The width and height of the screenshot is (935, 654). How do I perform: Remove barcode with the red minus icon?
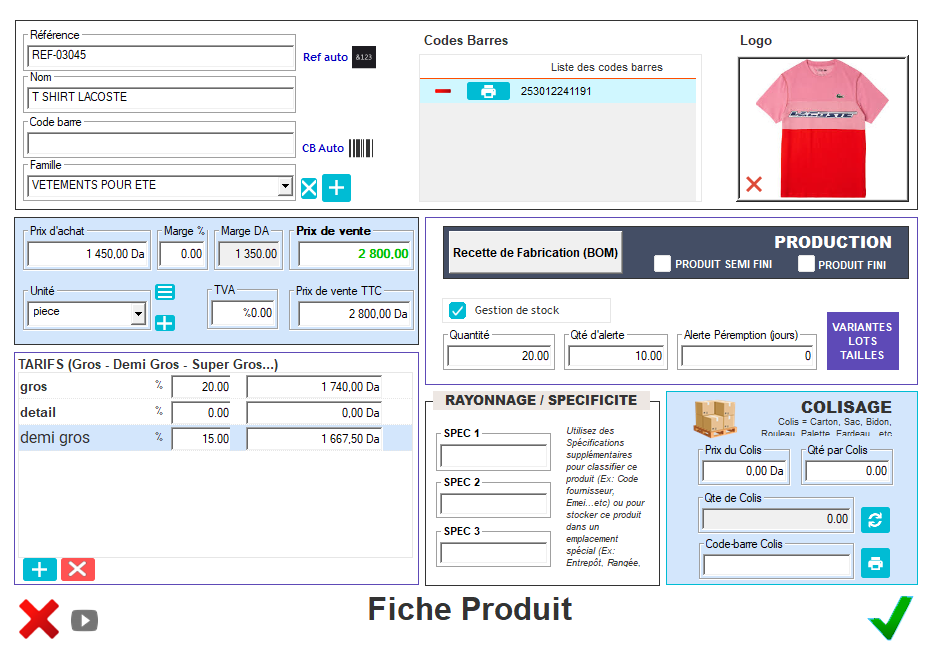pos(443,91)
